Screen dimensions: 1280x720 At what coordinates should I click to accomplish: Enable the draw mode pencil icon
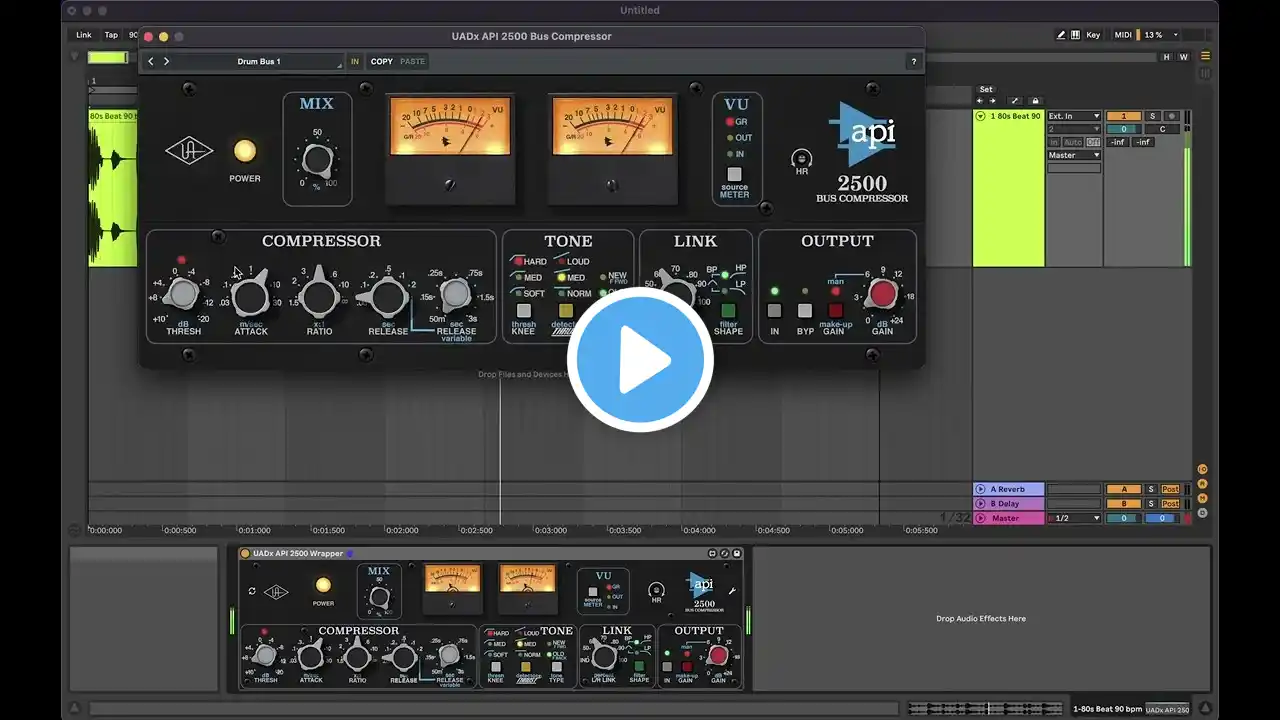tap(1061, 35)
